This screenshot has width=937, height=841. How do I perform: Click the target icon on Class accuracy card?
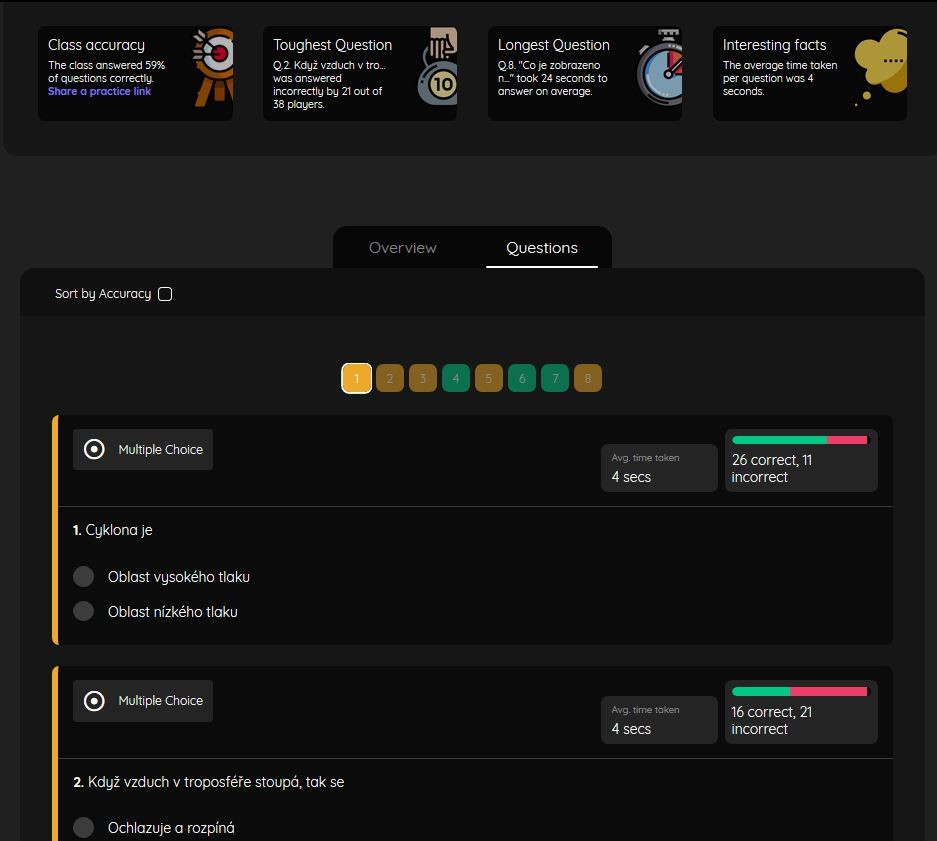[x=212, y=68]
